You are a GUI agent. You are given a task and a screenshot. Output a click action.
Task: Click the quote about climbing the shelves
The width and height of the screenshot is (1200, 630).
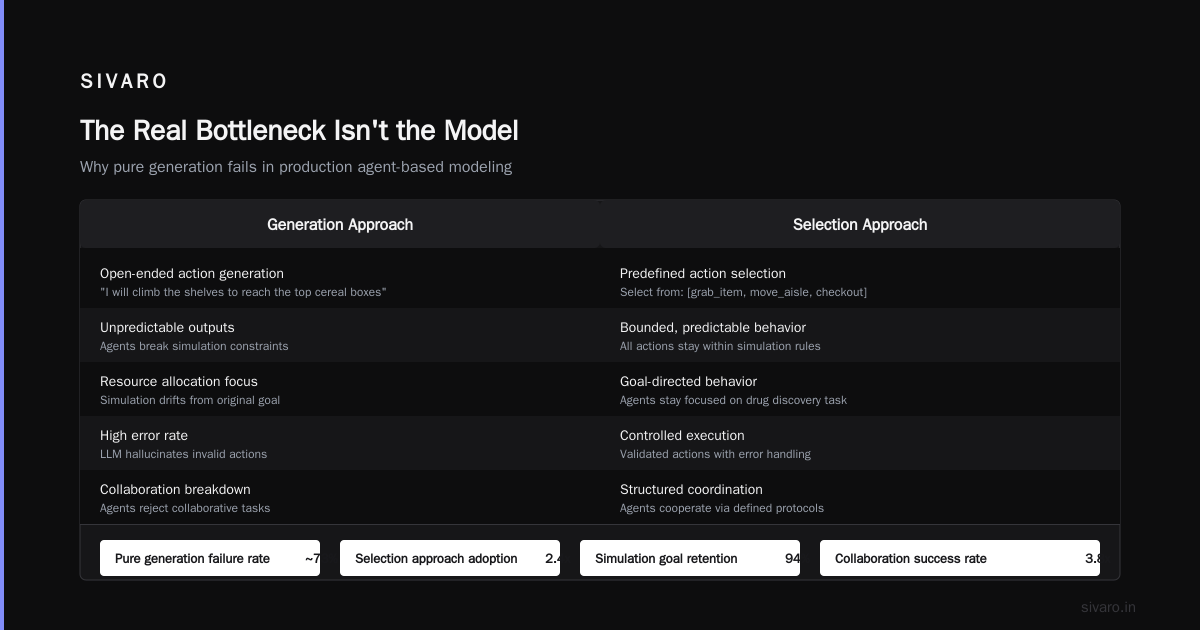[x=243, y=292]
